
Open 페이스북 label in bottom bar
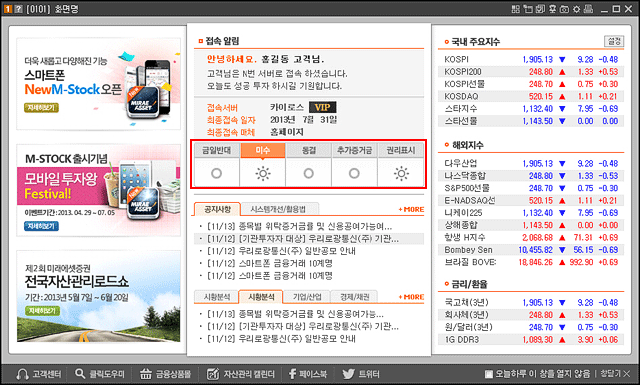(313, 374)
